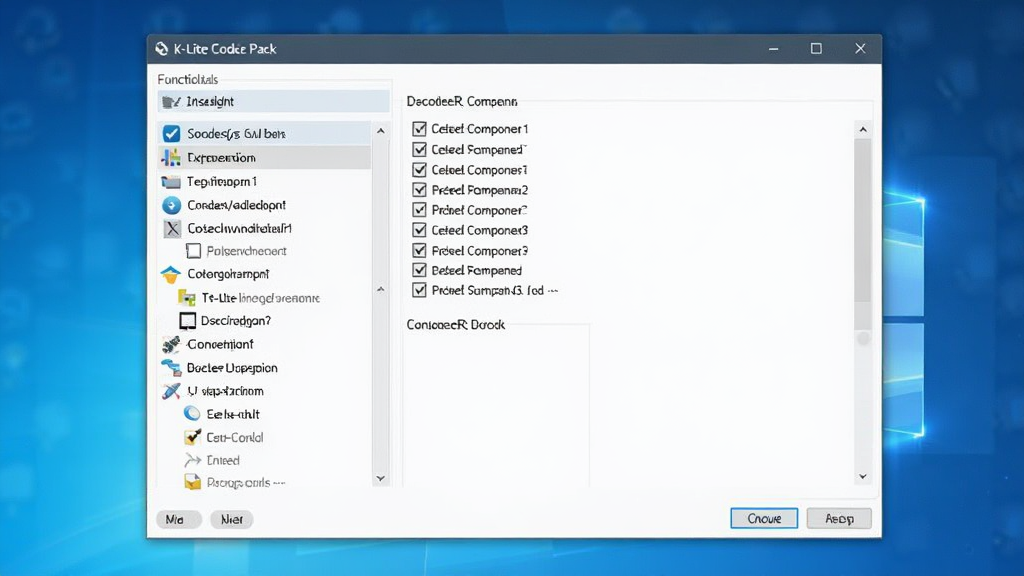This screenshot has height=576, width=1024.
Task: Click the ConoeeR Doock empty box
Action: pyautogui.click(x=496, y=408)
